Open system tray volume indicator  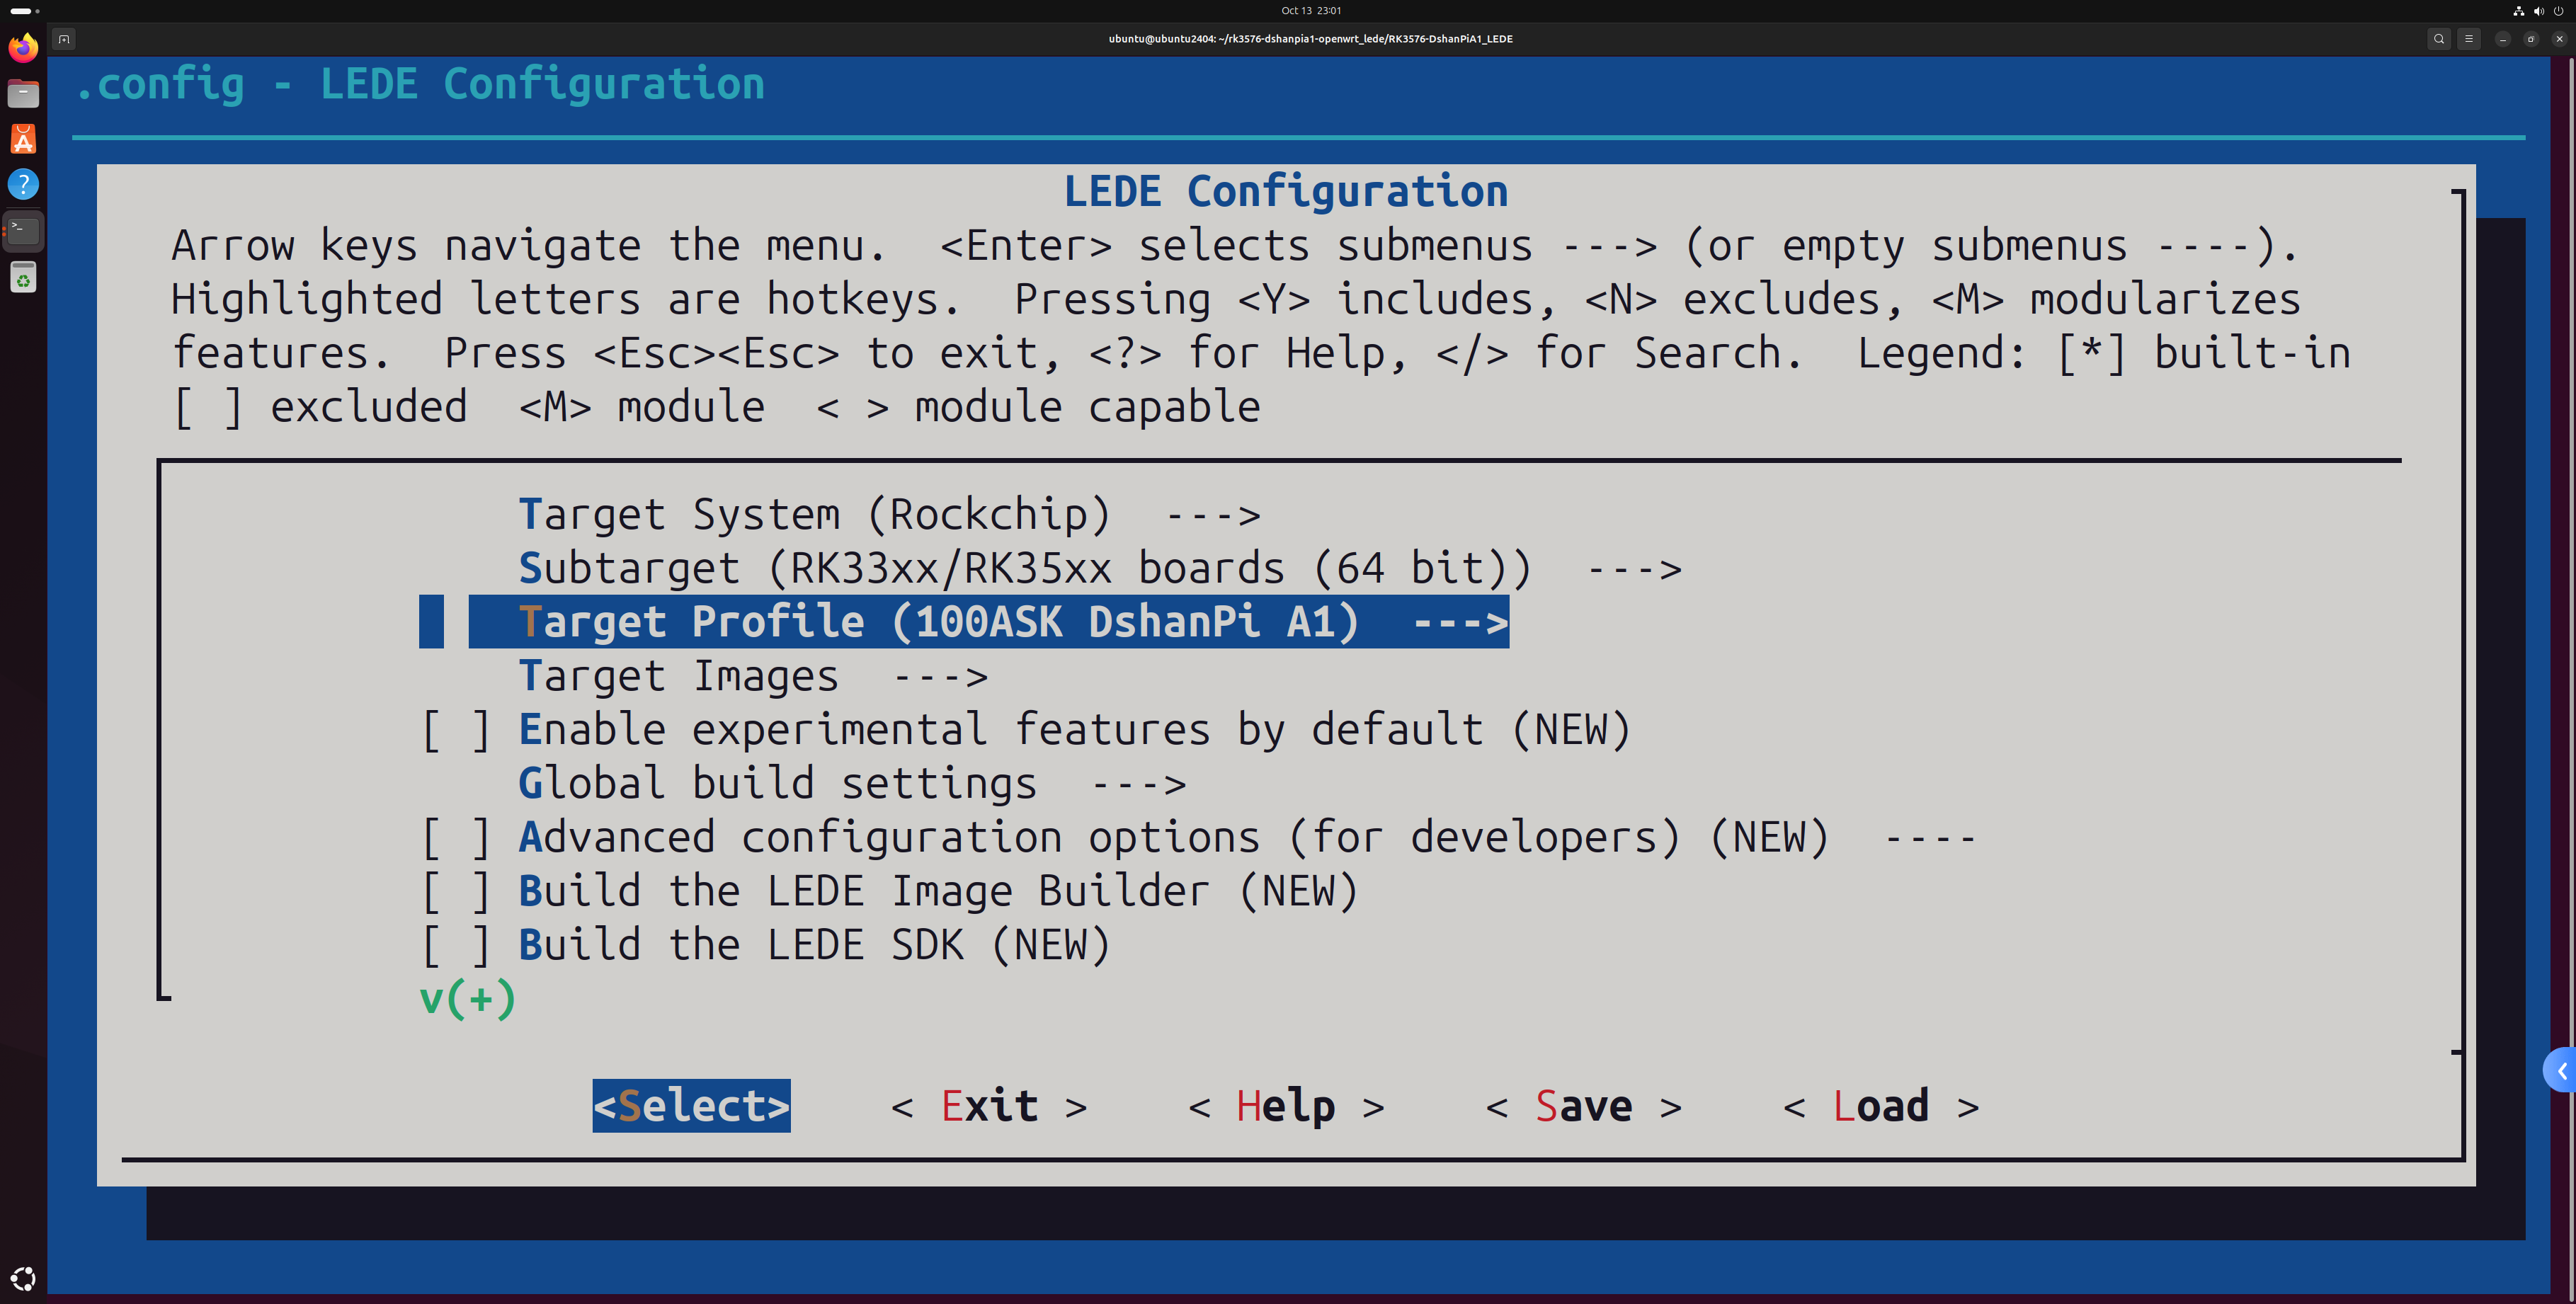pos(2539,11)
